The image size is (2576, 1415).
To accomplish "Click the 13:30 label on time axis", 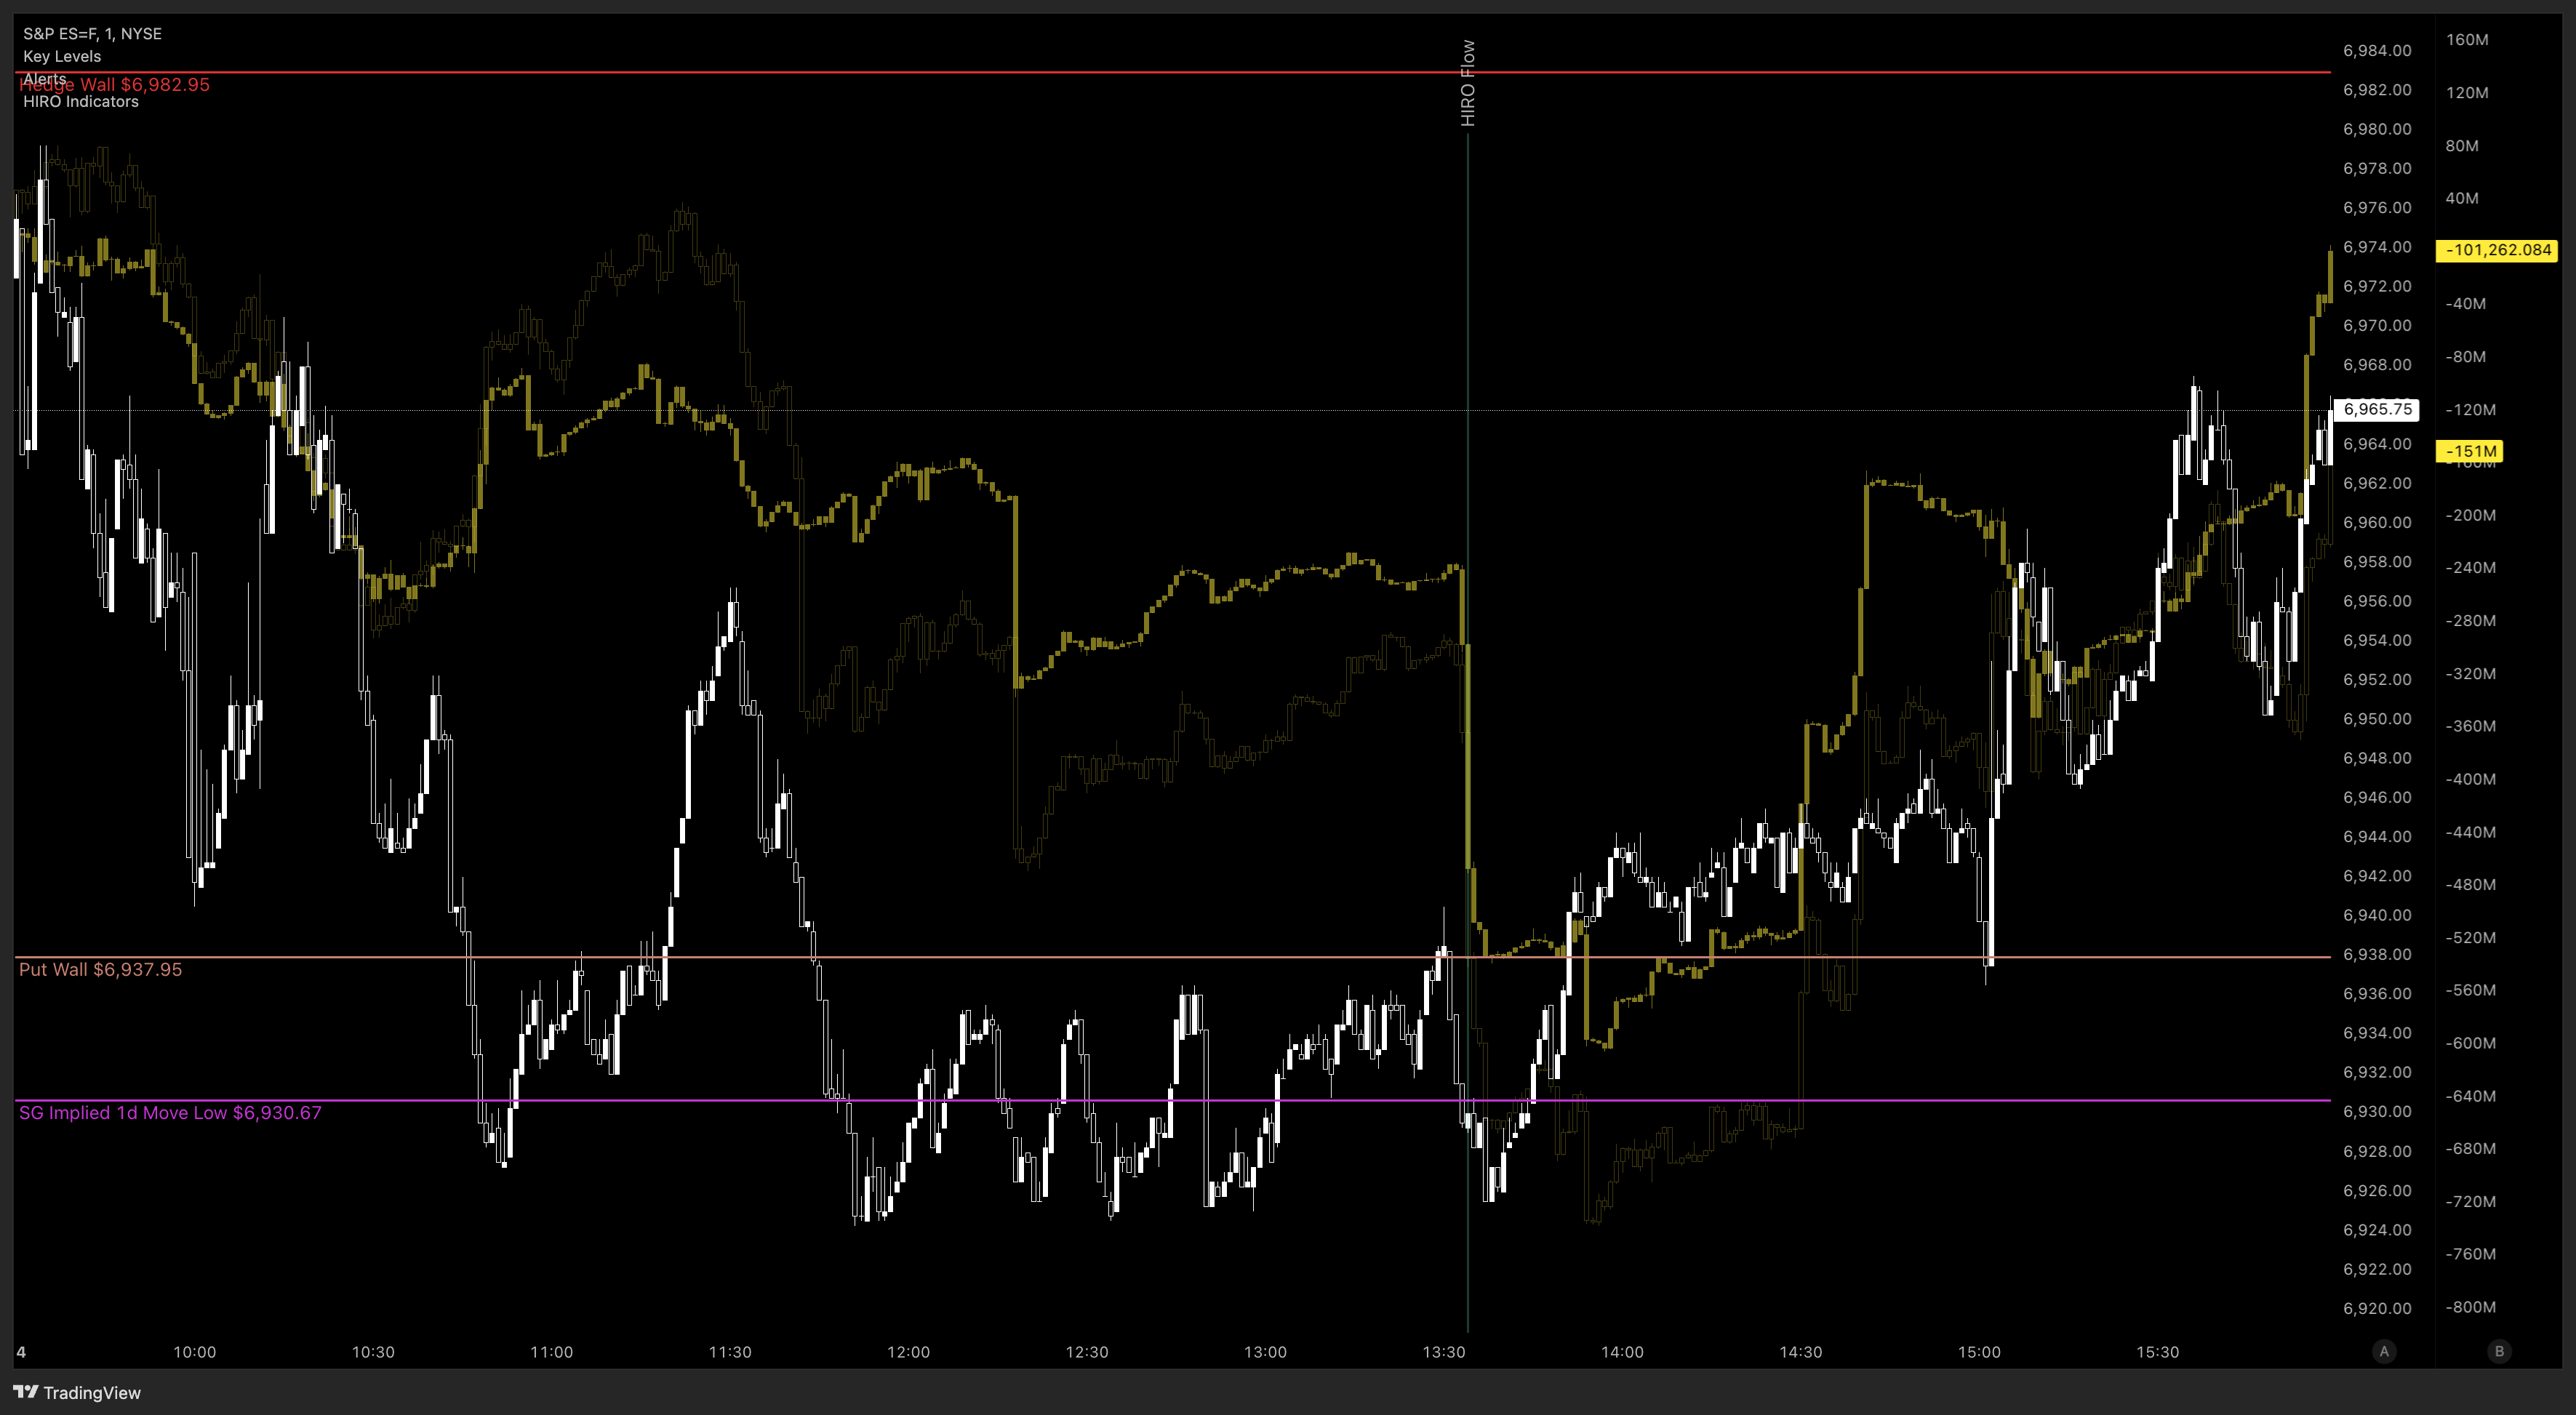I will click(1443, 1352).
